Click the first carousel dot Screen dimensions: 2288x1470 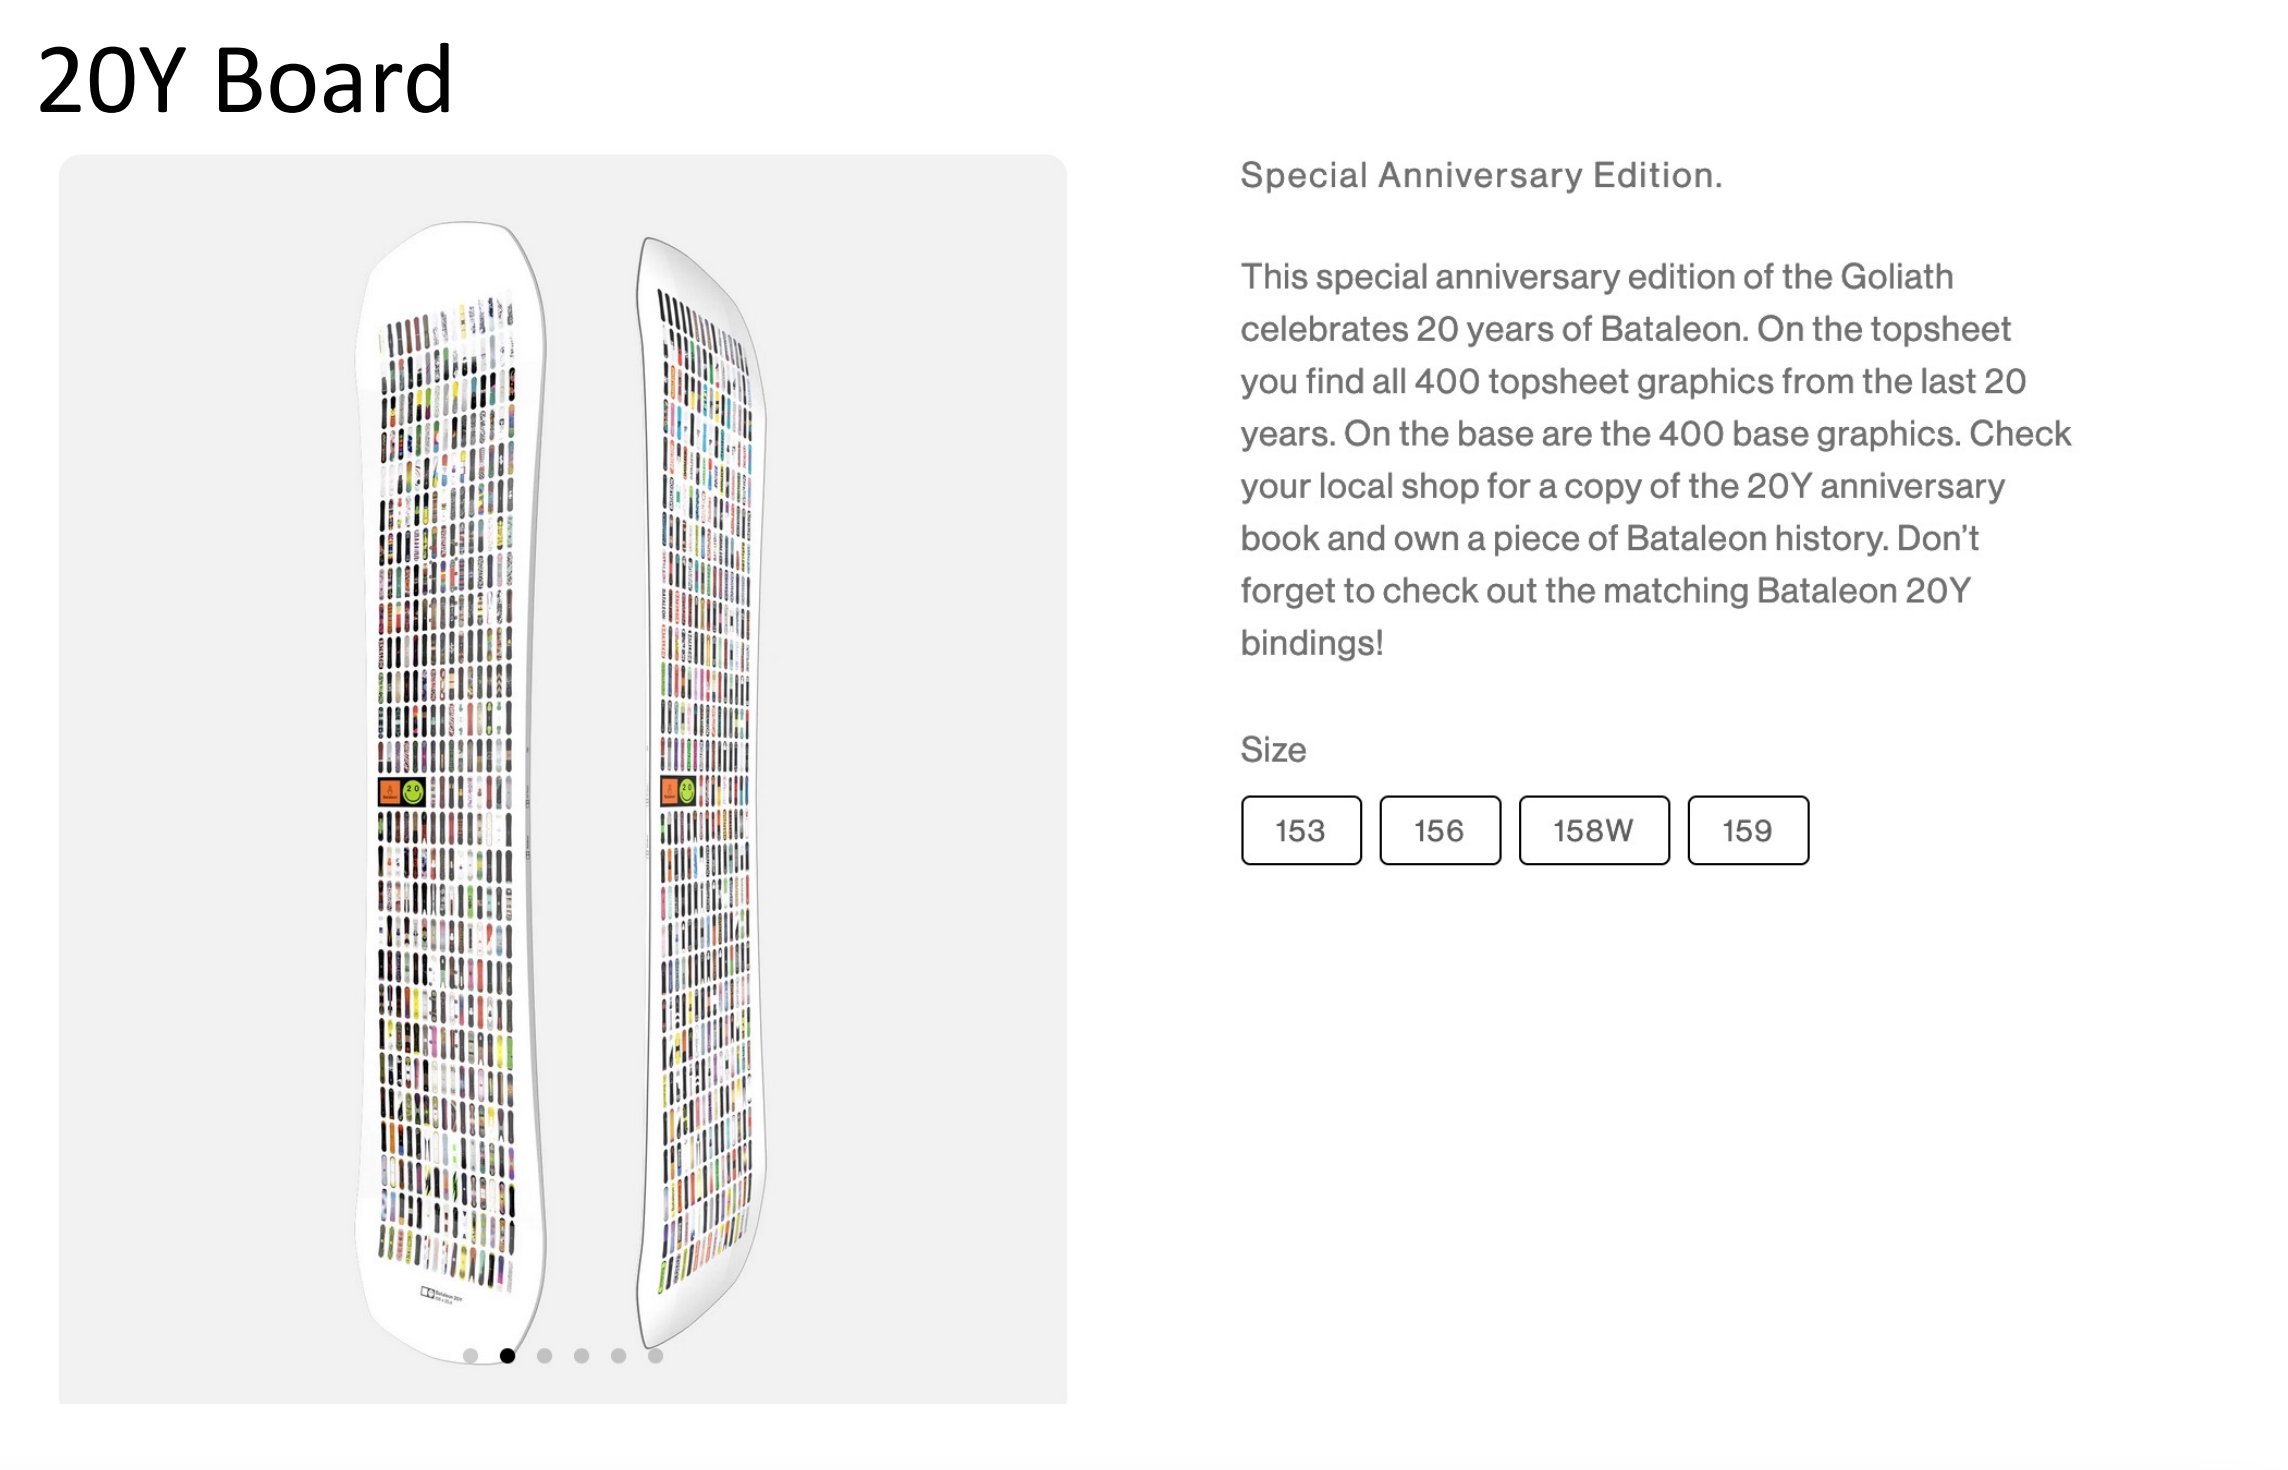[x=471, y=1356]
